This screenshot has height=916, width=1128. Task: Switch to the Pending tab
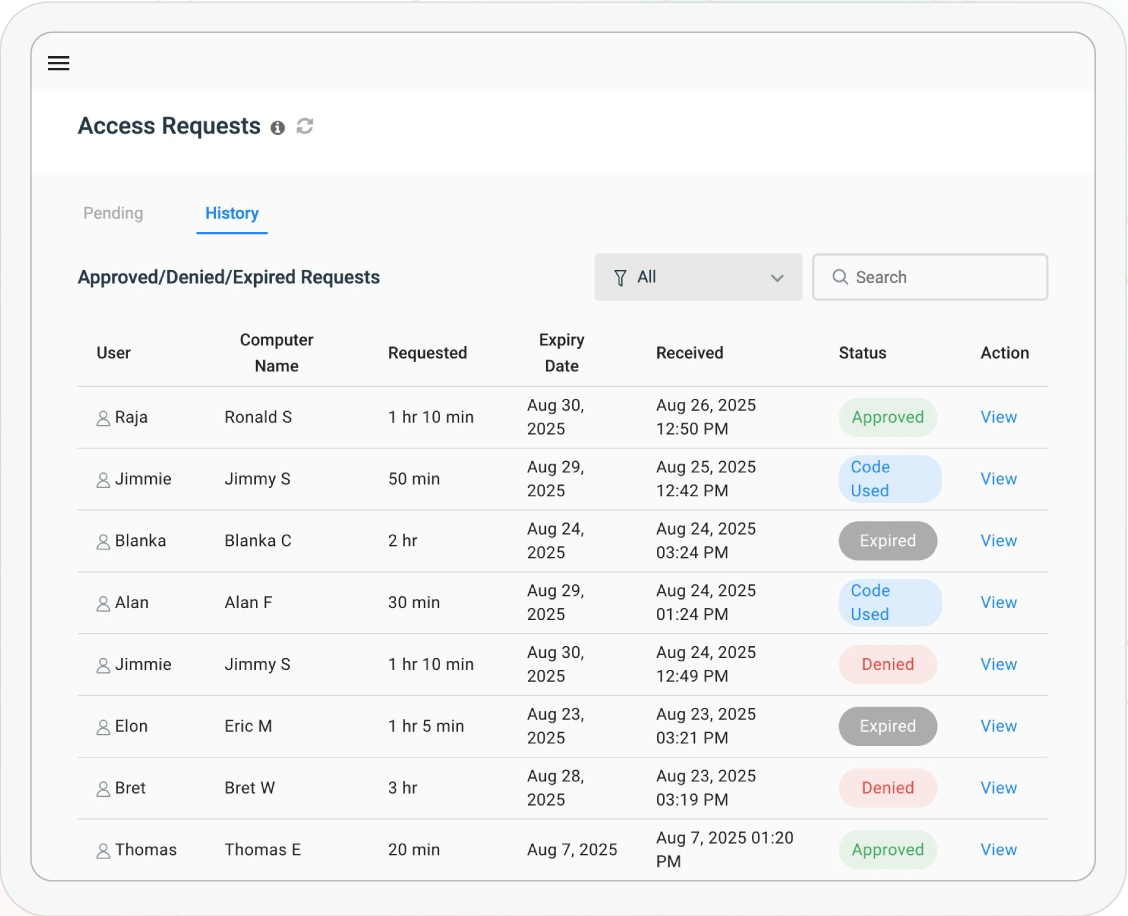(x=113, y=213)
